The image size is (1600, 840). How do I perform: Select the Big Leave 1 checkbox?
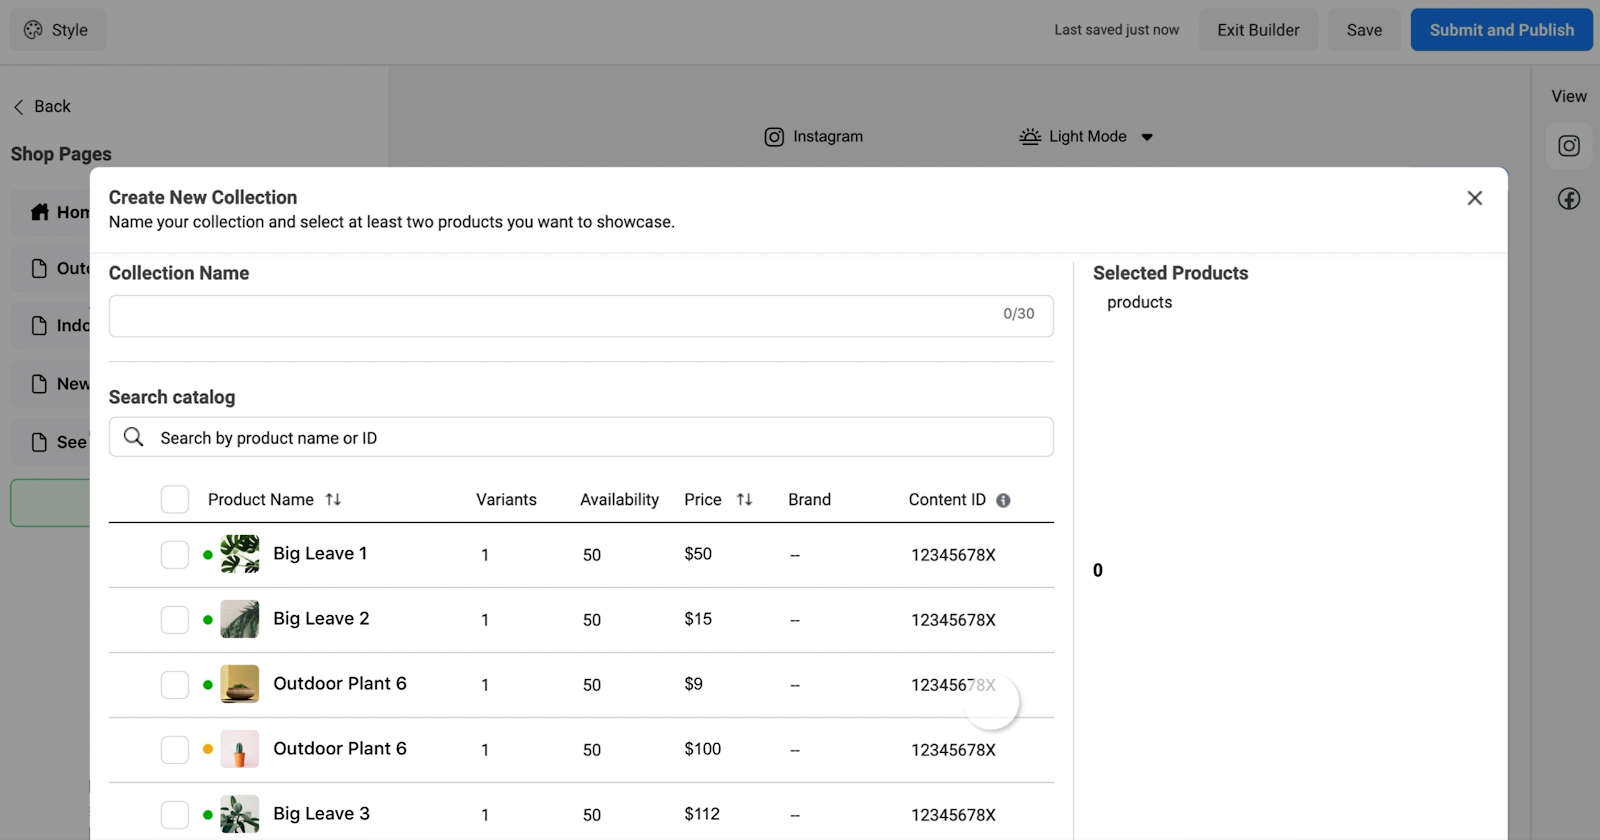point(175,554)
